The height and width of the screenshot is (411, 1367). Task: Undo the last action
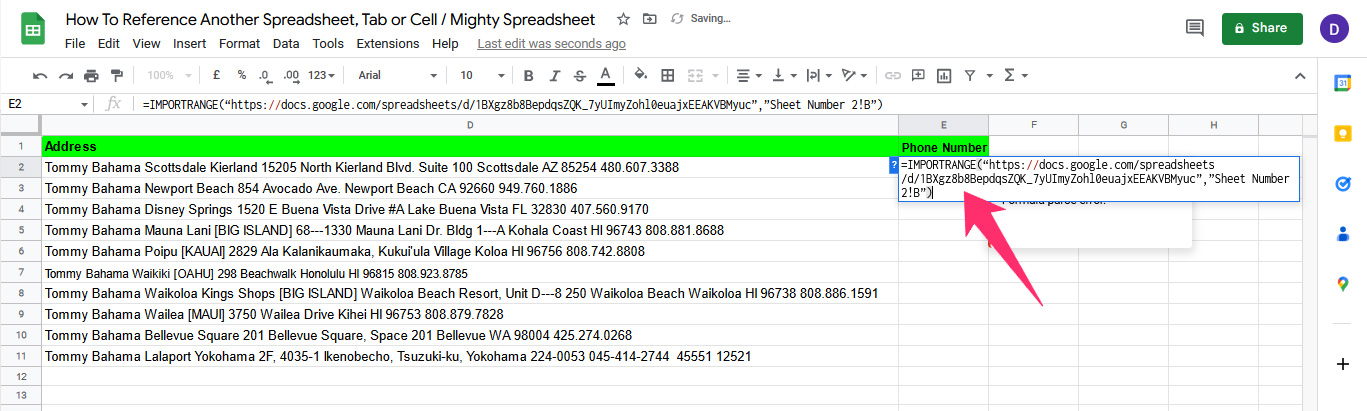pyautogui.click(x=40, y=75)
